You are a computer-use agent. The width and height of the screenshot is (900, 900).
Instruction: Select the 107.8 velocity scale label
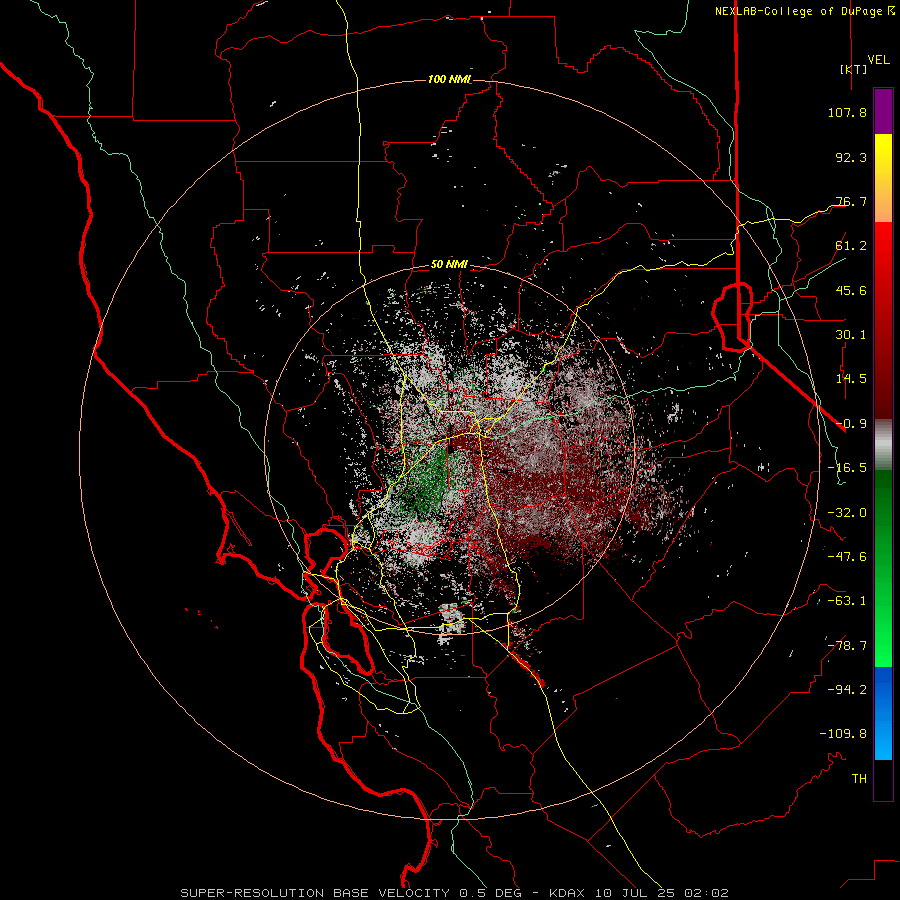(847, 112)
